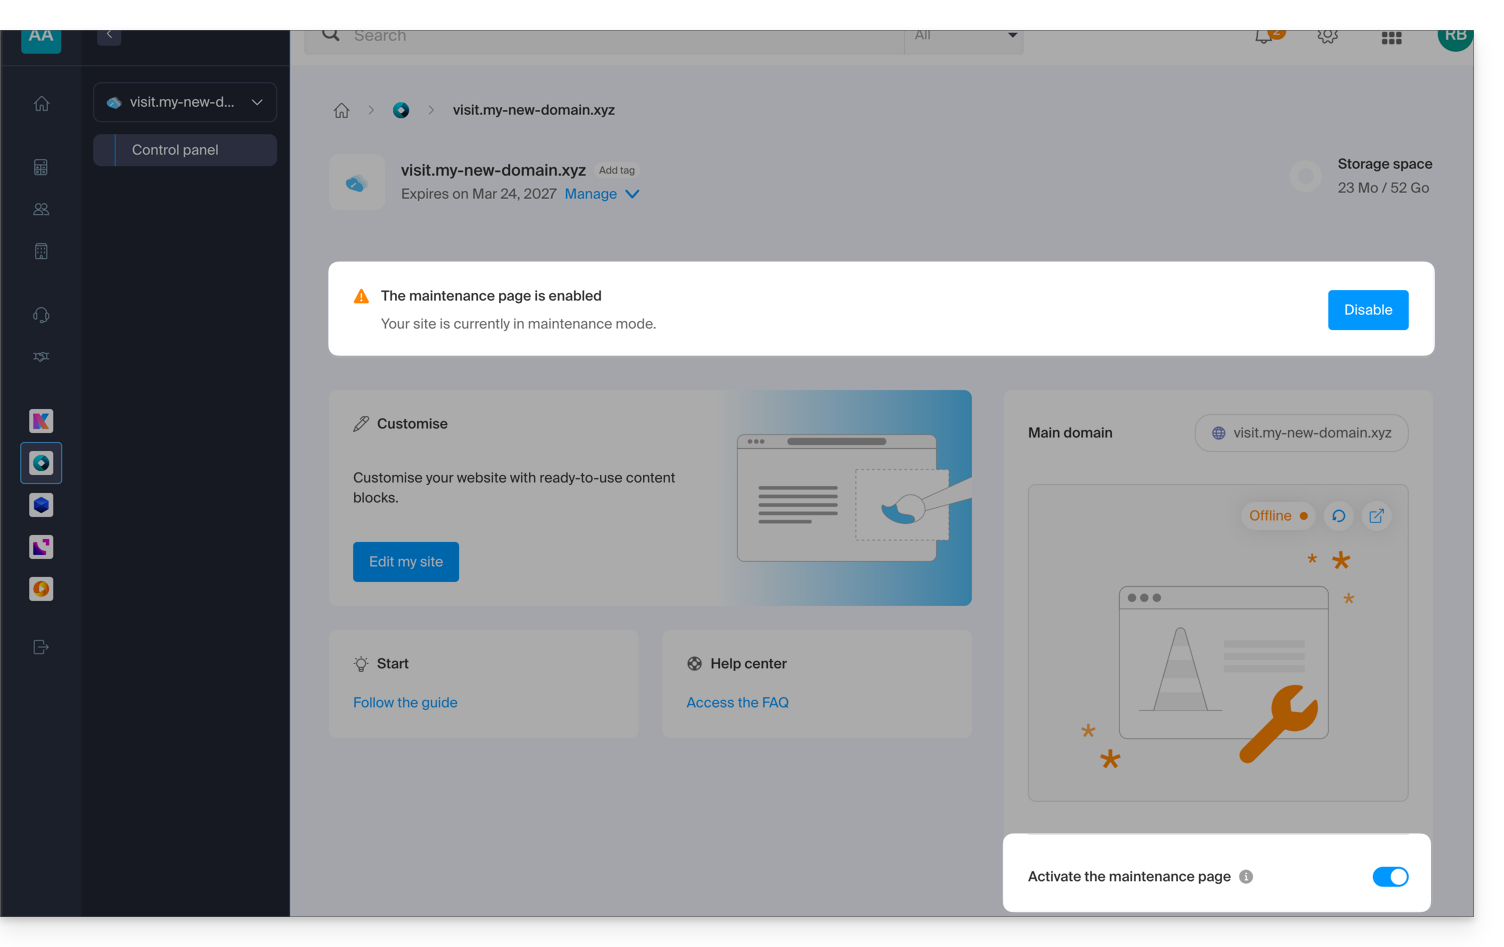The image size is (1504, 947).
Task: Click the home icon in left sidebar
Action: 41,104
